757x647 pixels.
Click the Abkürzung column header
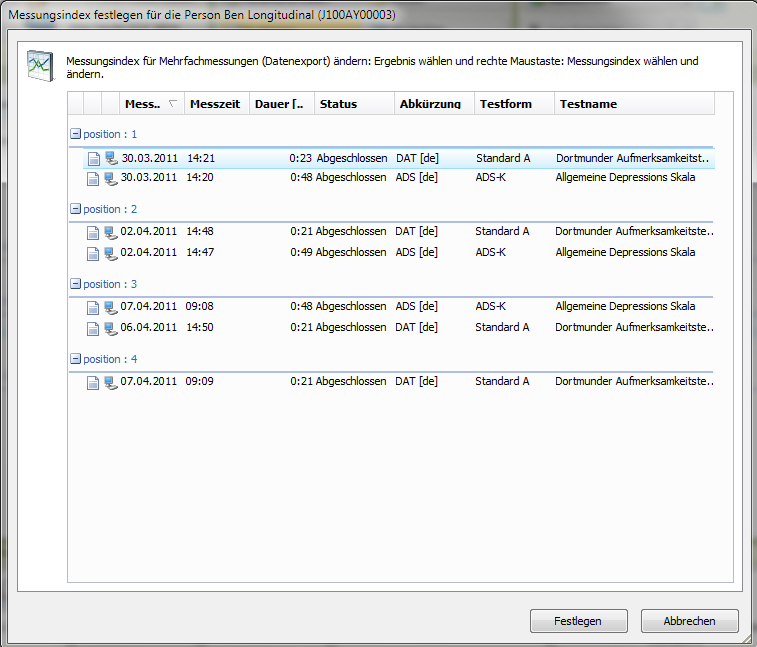pyautogui.click(x=429, y=104)
